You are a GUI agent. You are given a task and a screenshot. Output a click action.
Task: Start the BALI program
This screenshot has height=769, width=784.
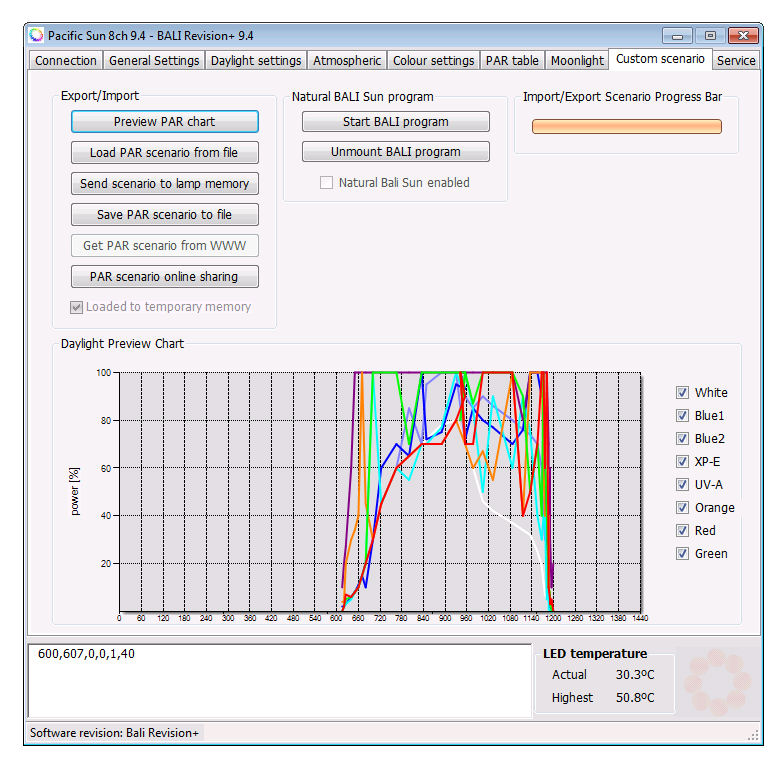tap(396, 122)
